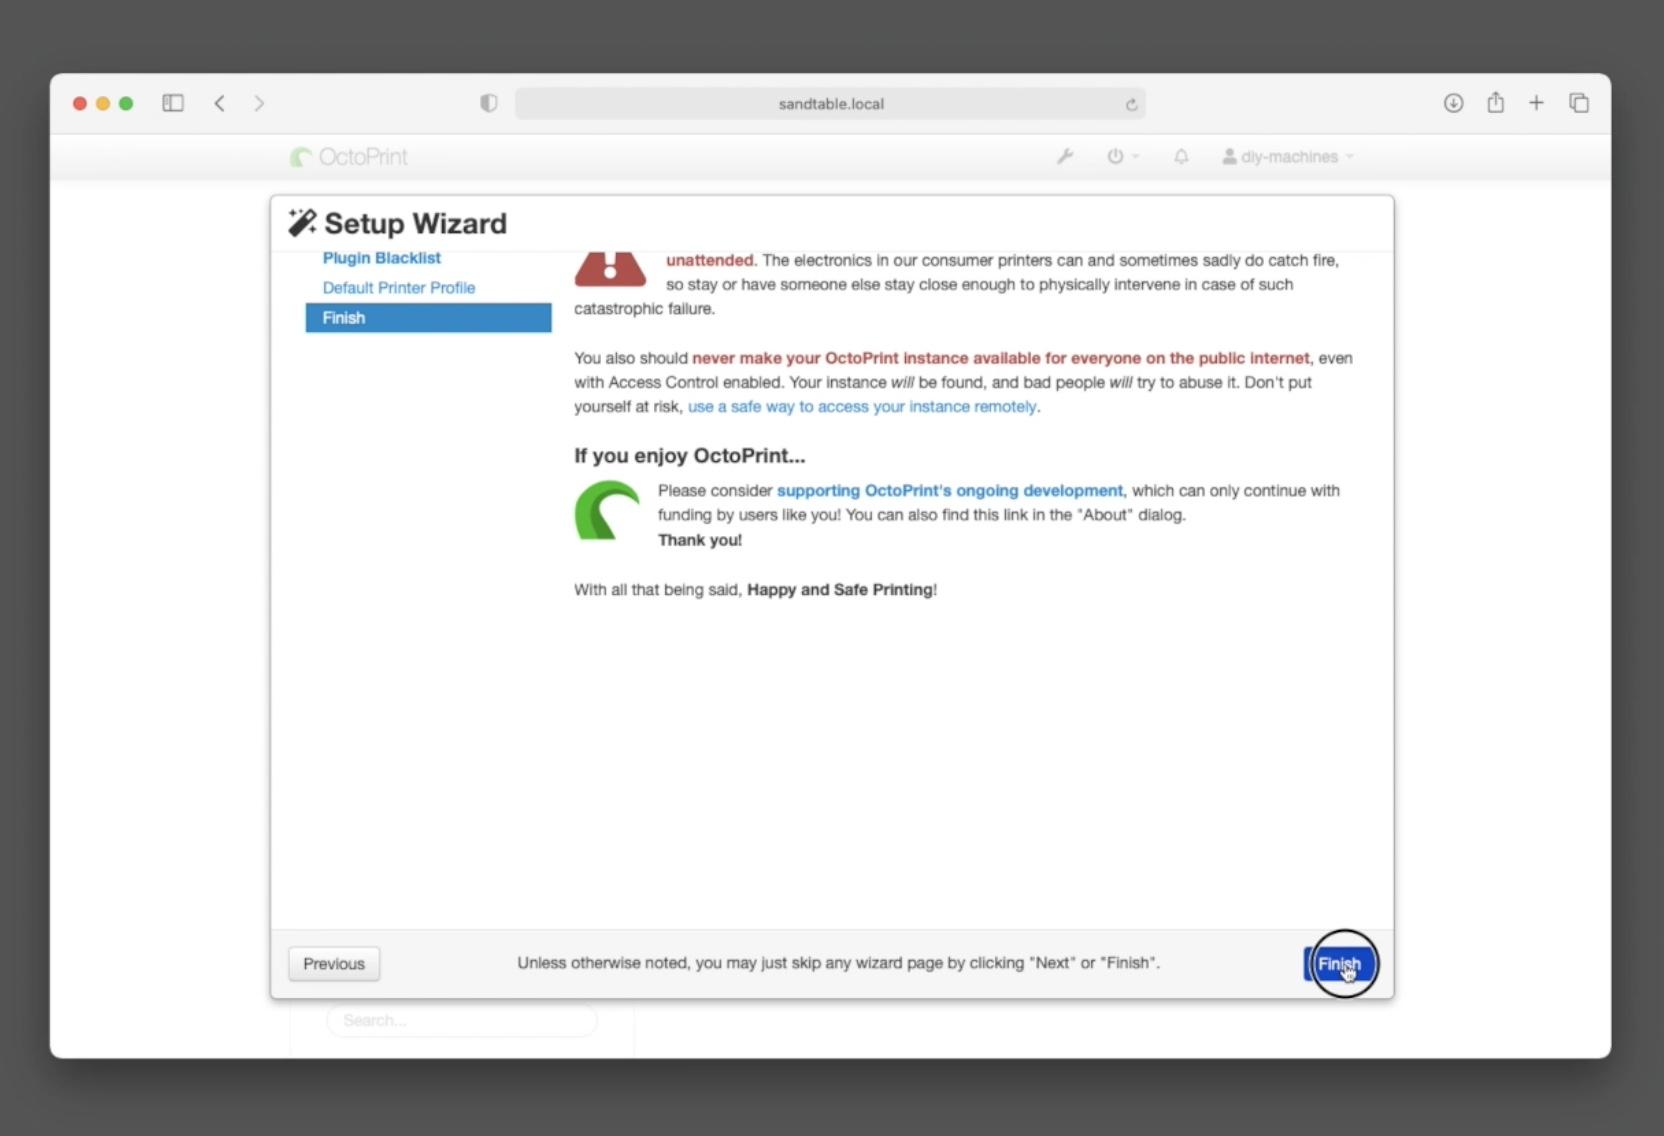
Task: Click the Previous button
Action: (334, 964)
